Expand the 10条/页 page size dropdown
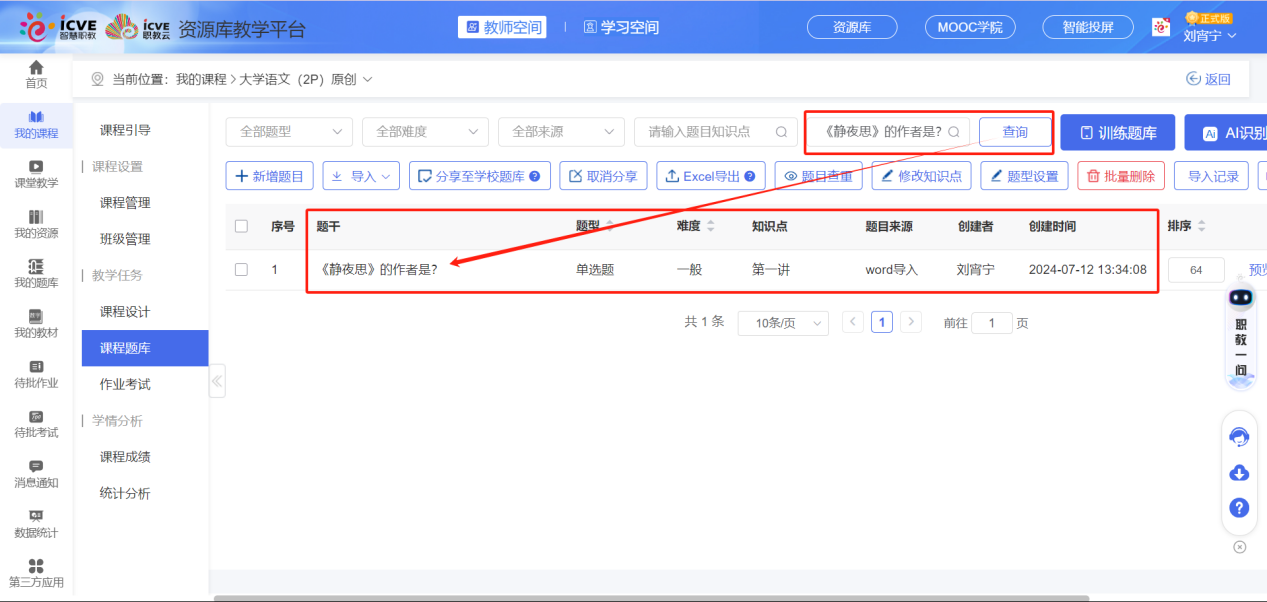 (x=782, y=323)
